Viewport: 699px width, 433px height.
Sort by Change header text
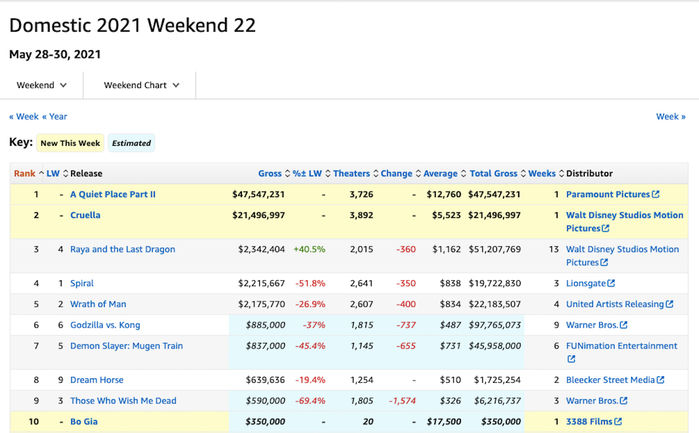tap(396, 173)
